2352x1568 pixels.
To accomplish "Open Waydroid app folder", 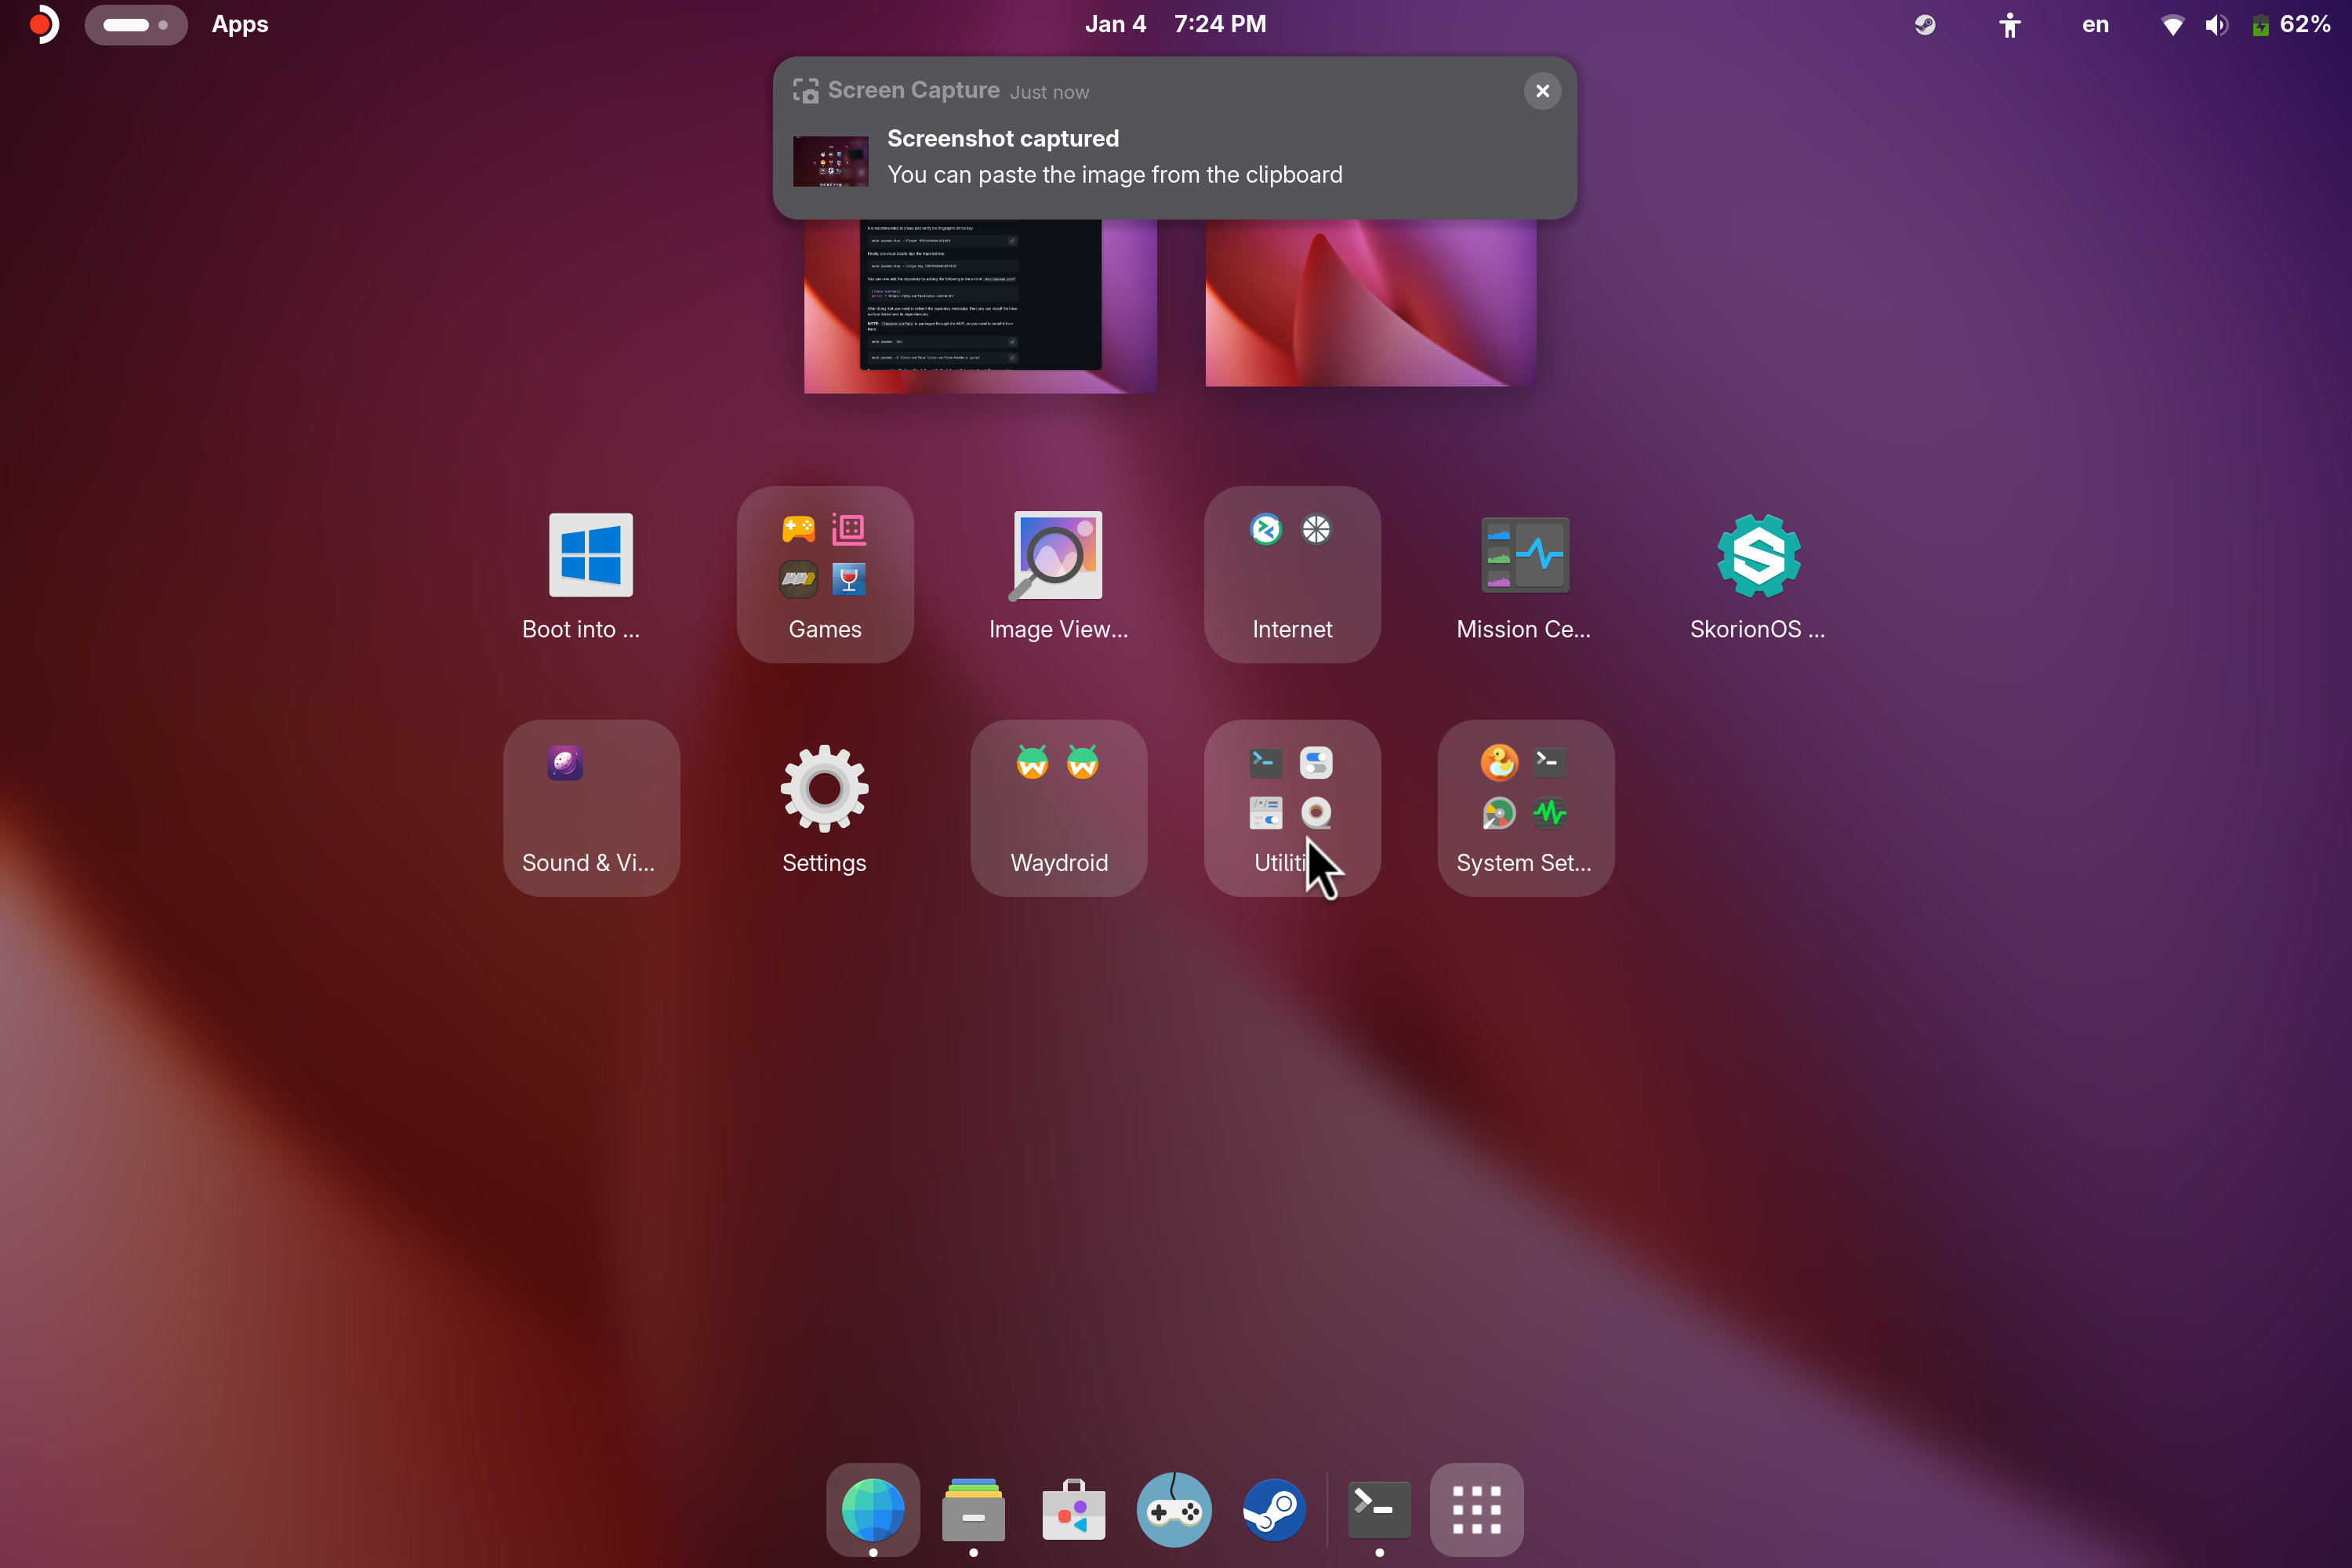I will click(1058, 808).
